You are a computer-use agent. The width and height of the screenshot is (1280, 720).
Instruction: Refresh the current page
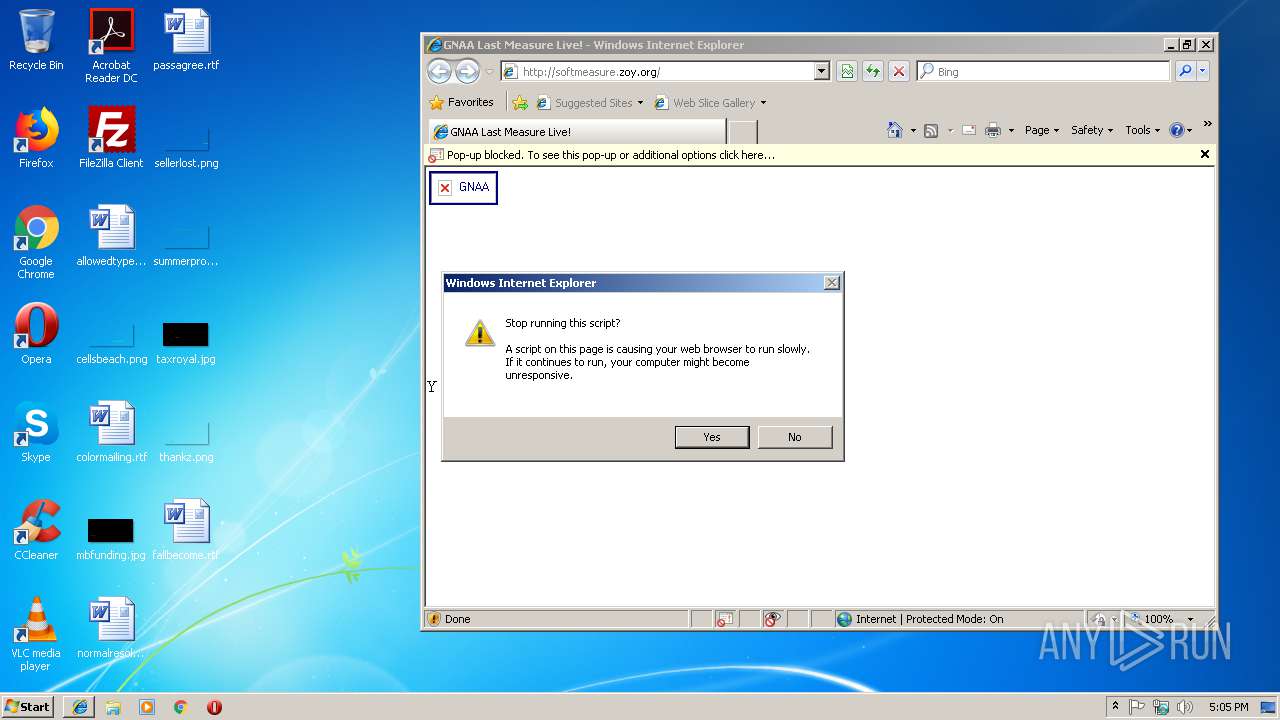point(873,72)
